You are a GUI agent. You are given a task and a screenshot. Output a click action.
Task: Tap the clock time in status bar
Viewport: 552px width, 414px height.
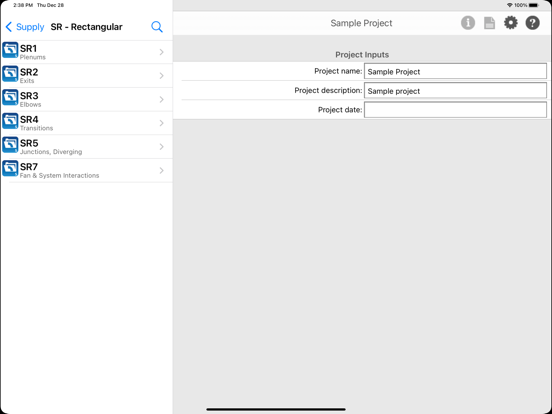[x=23, y=5]
